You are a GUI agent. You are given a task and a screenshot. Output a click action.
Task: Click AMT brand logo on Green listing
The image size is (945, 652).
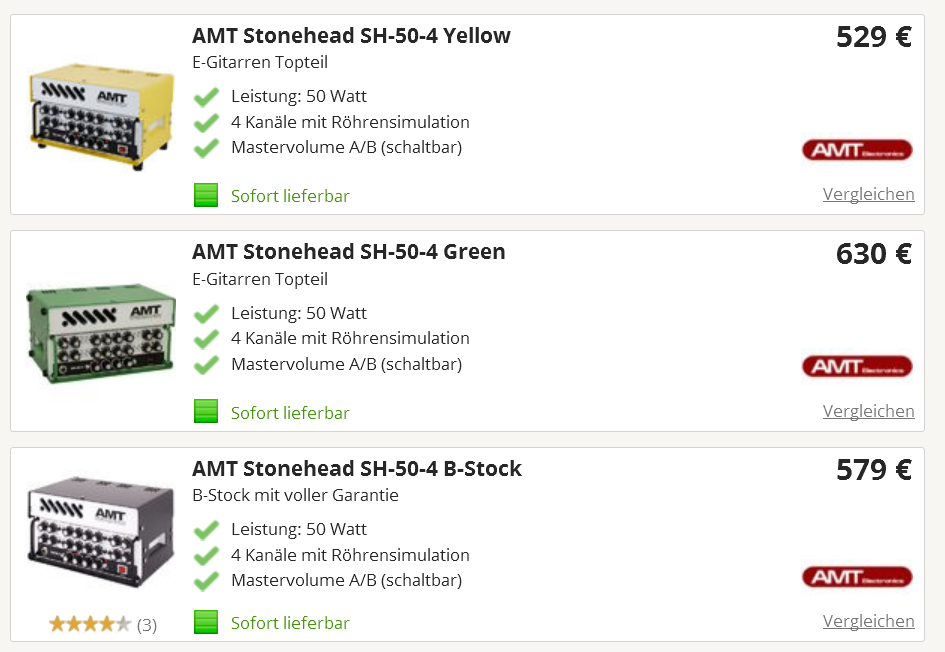857,366
